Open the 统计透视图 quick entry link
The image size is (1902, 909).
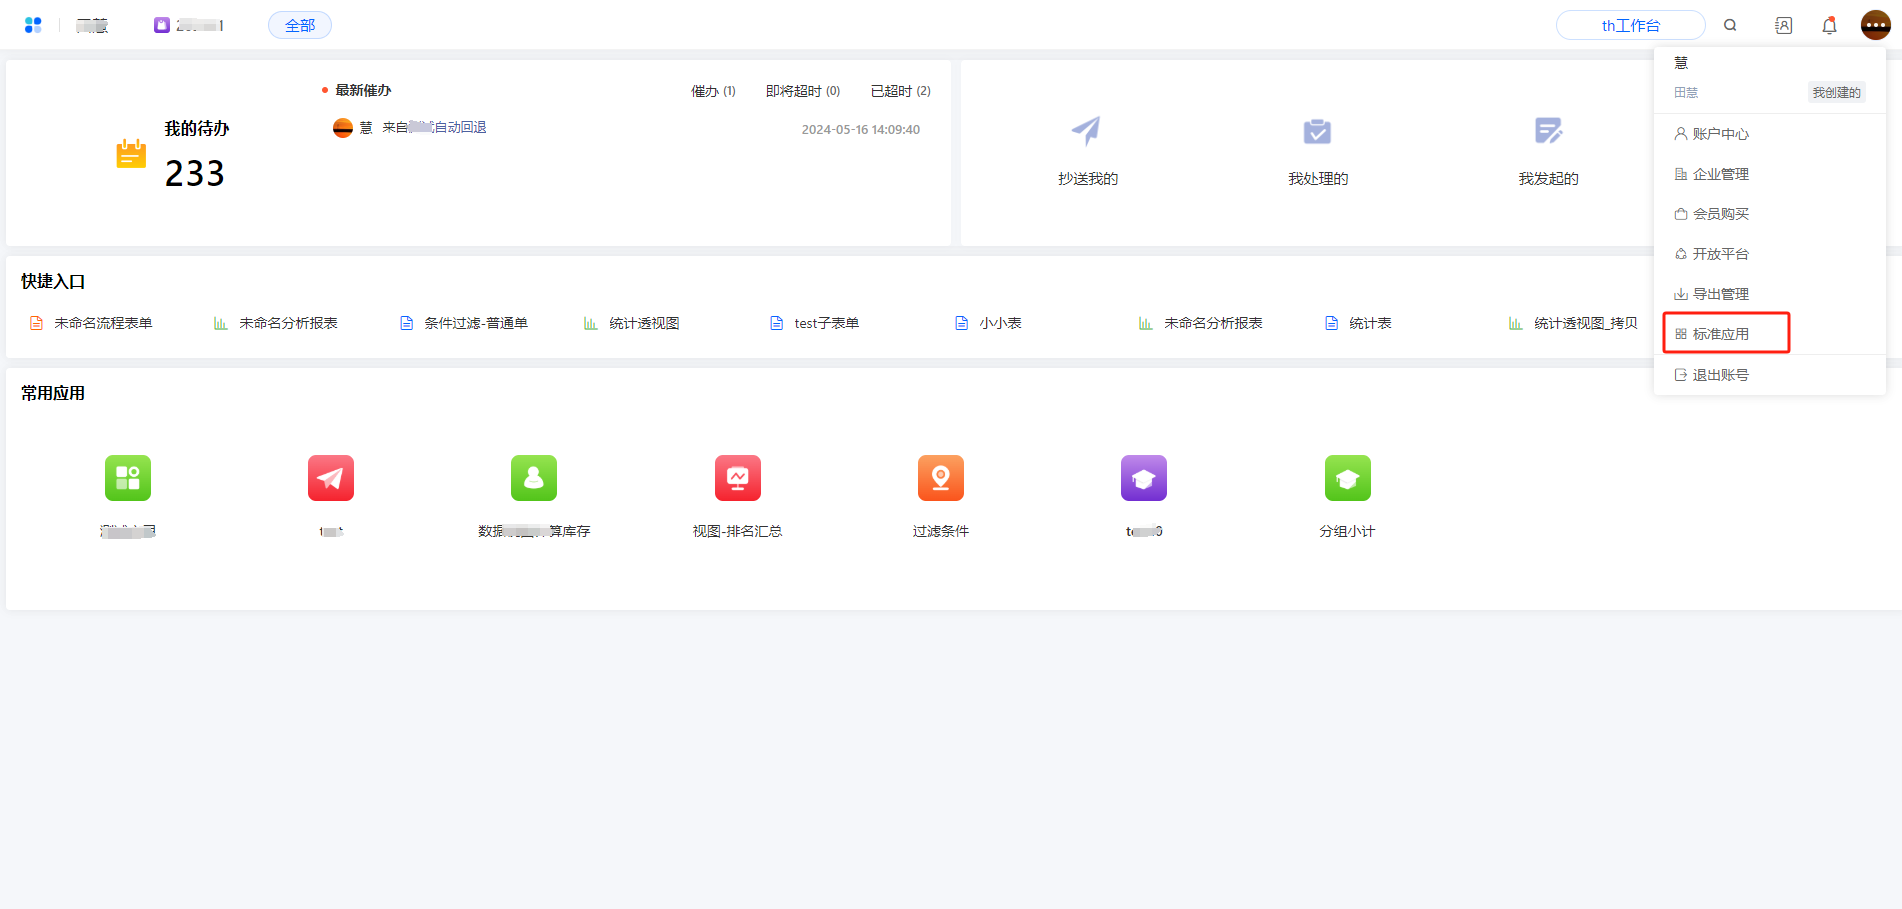643,323
